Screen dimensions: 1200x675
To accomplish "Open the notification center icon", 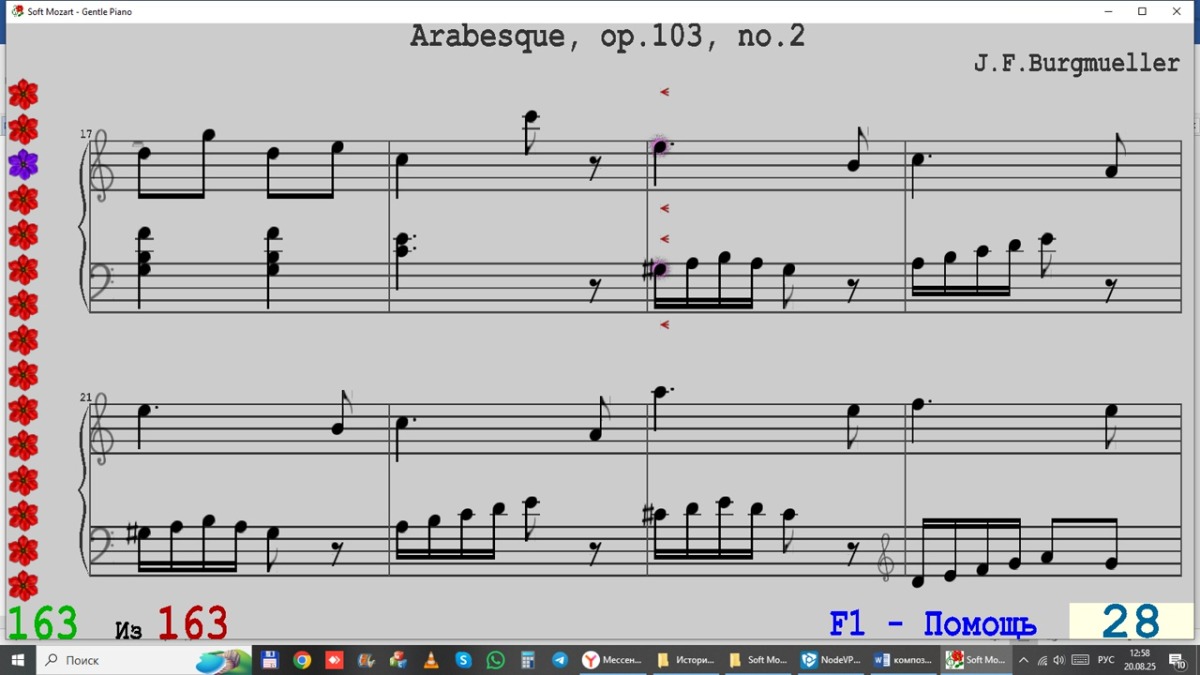I will click(1177, 660).
